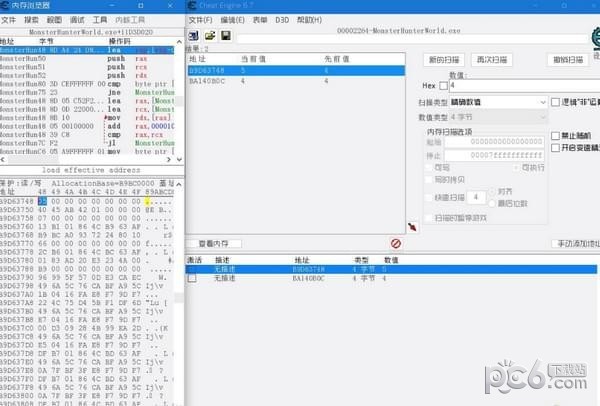Select the highlighted address list row B9D63748
Viewport: 600px width, 406px height.
pyautogui.click(x=391, y=269)
